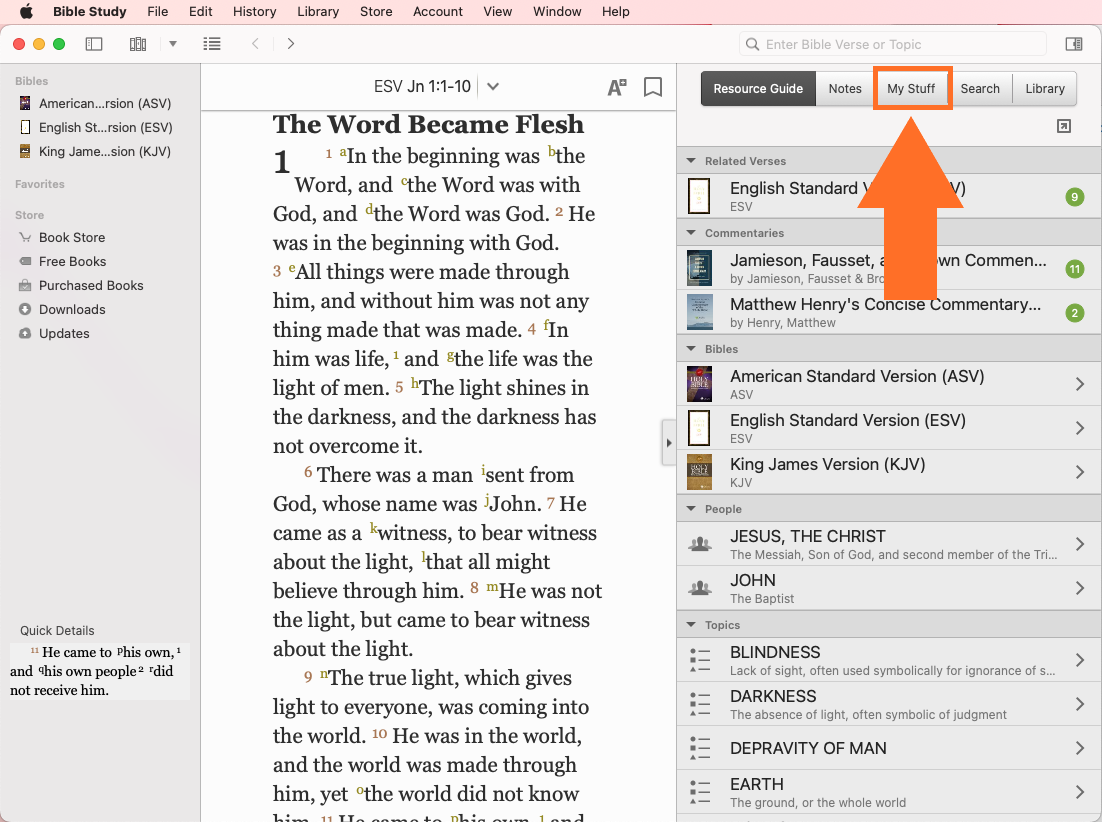Open the parallel columns layout icon
1102x822 pixels.
coord(138,44)
